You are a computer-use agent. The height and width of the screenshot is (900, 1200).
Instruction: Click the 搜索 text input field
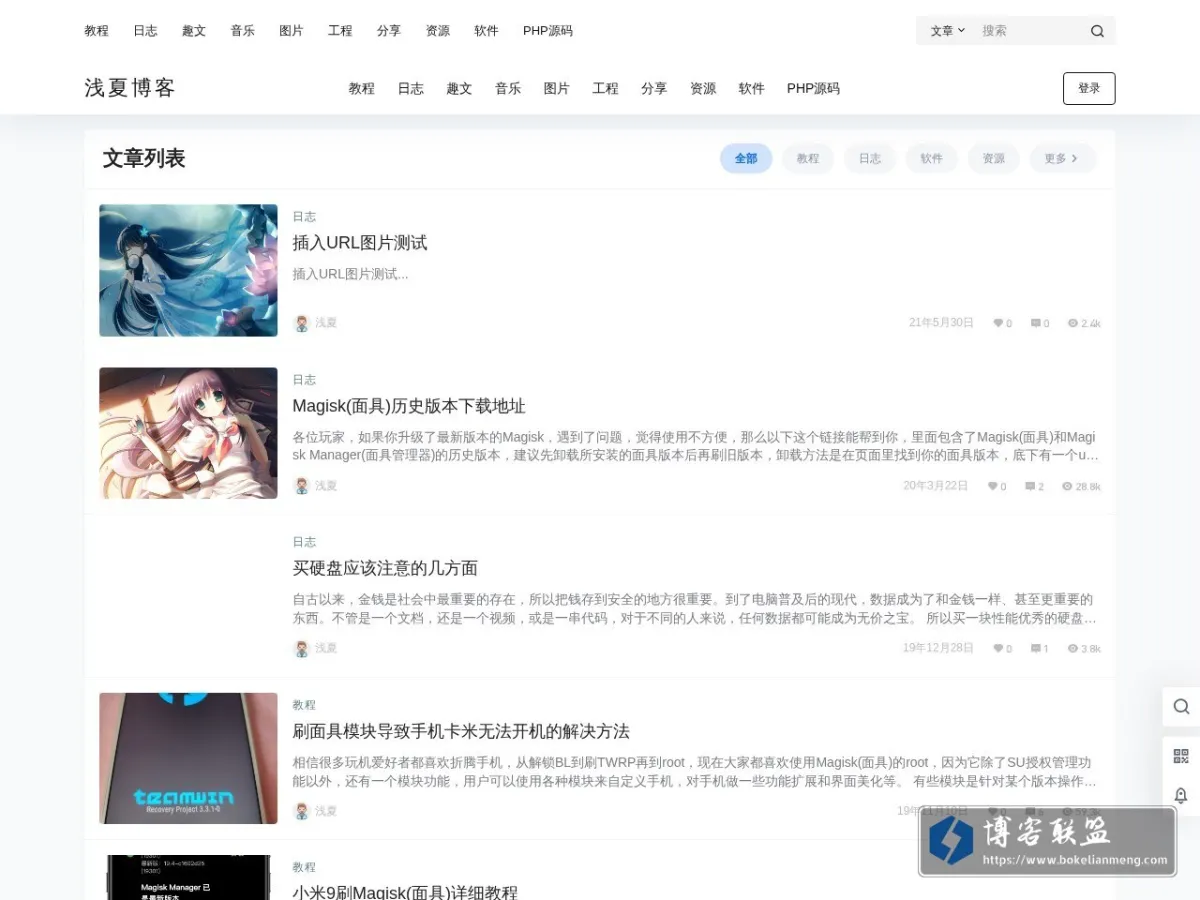1030,31
